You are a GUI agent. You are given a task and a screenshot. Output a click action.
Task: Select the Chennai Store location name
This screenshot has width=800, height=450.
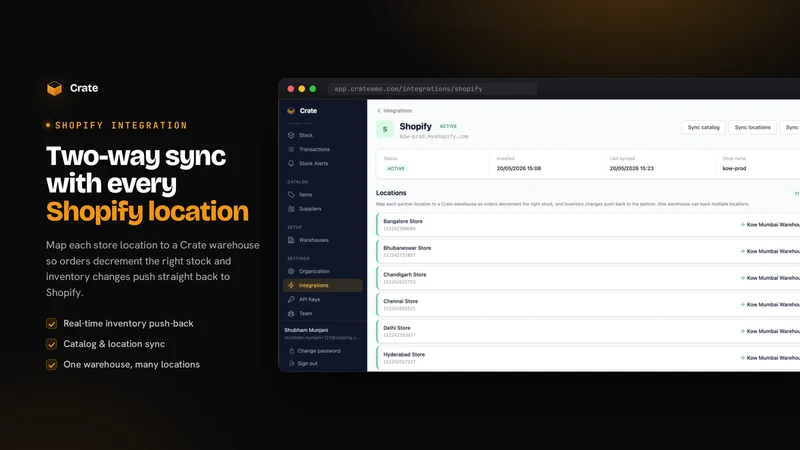tap(401, 301)
